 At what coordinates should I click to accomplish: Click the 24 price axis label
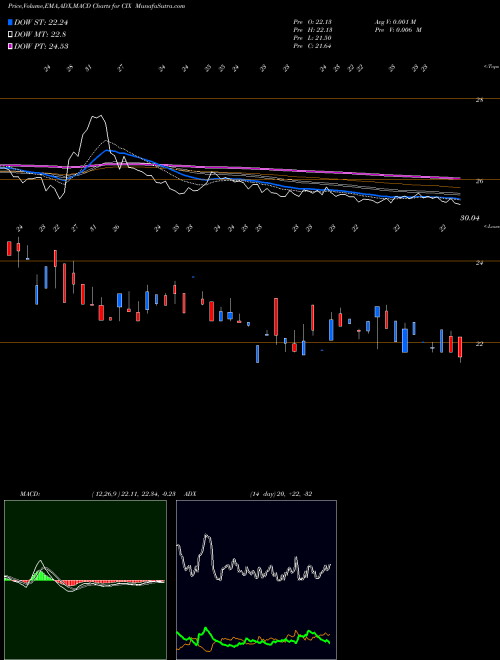(479, 263)
